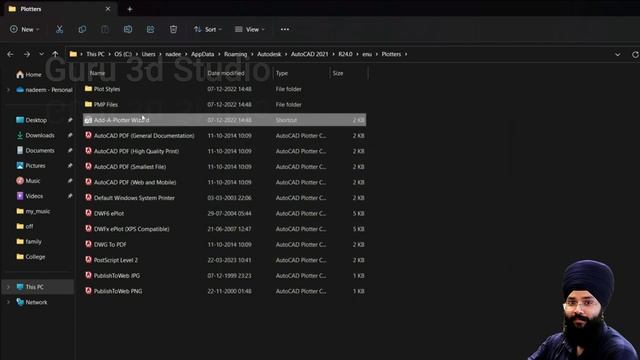Go forward with the right arrow
The width and height of the screenshot is (640, 360).
27,54
